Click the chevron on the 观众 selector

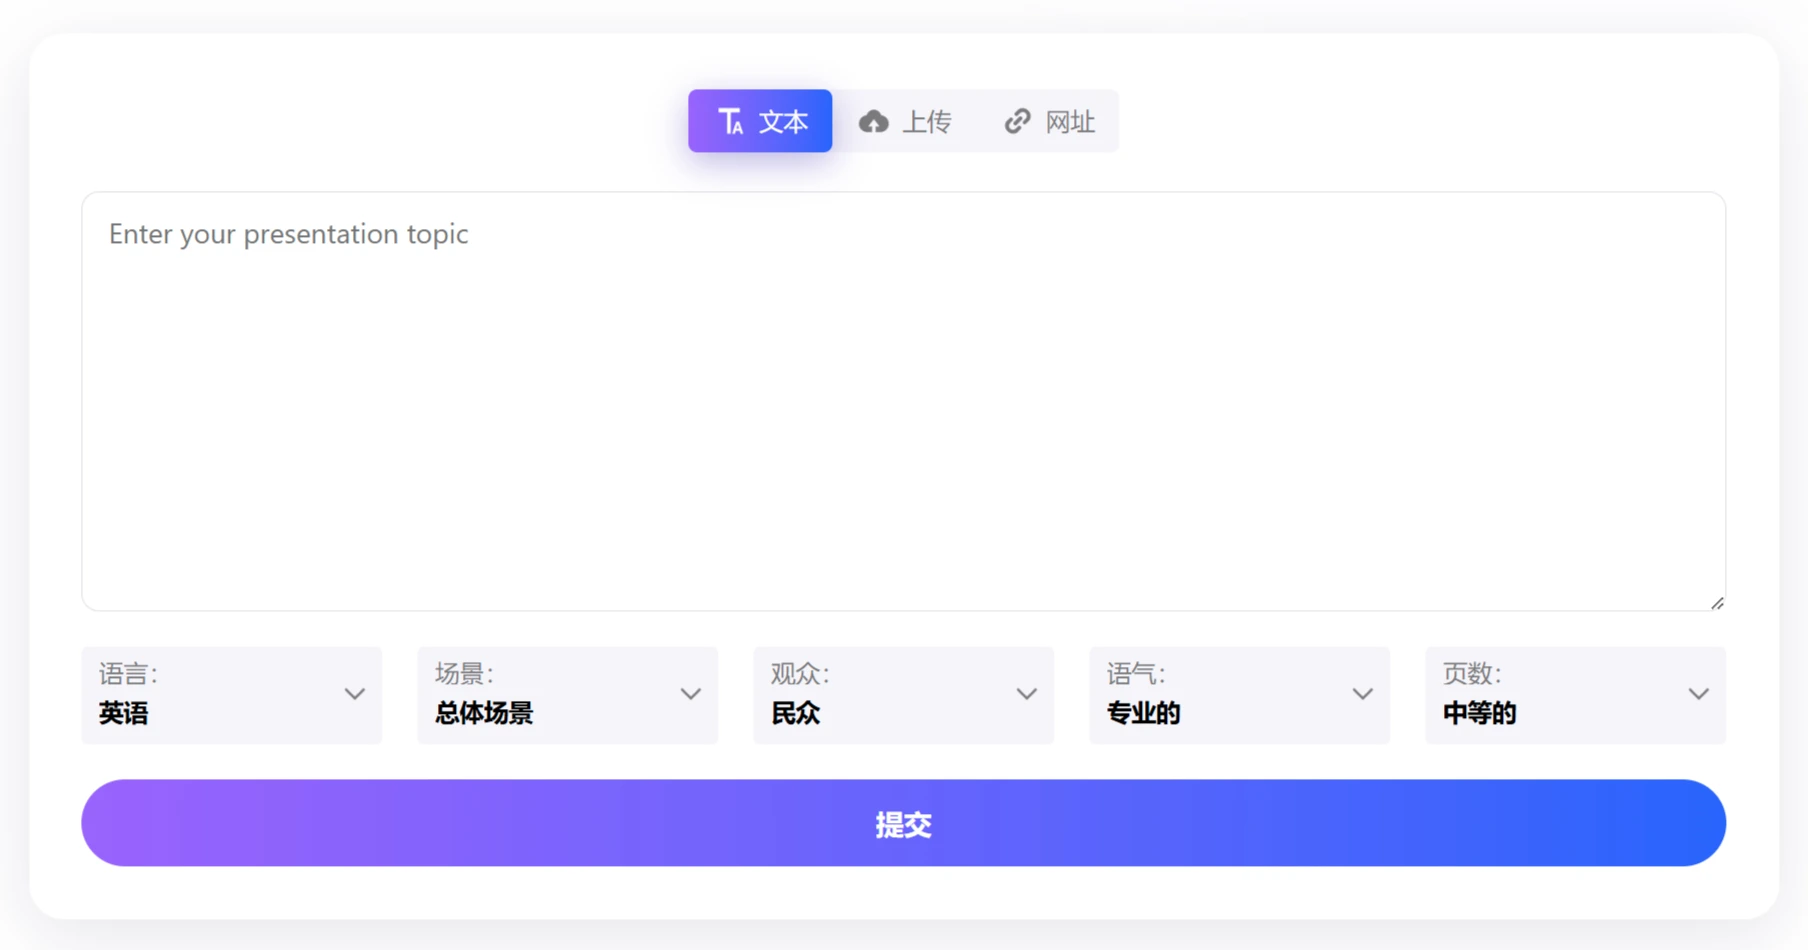[x=1026, y=694]
